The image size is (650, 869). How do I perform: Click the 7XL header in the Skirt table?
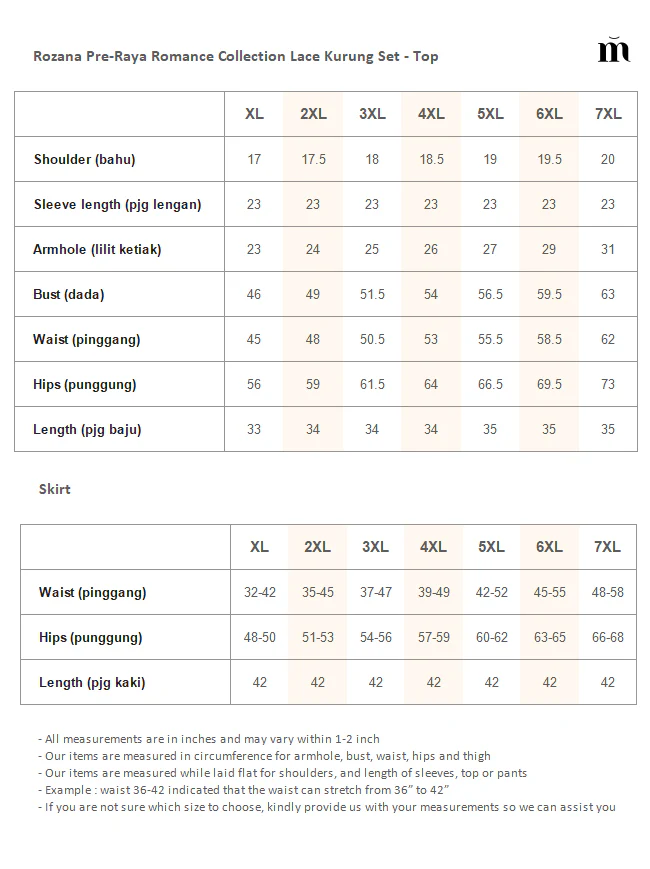point(607,547)
